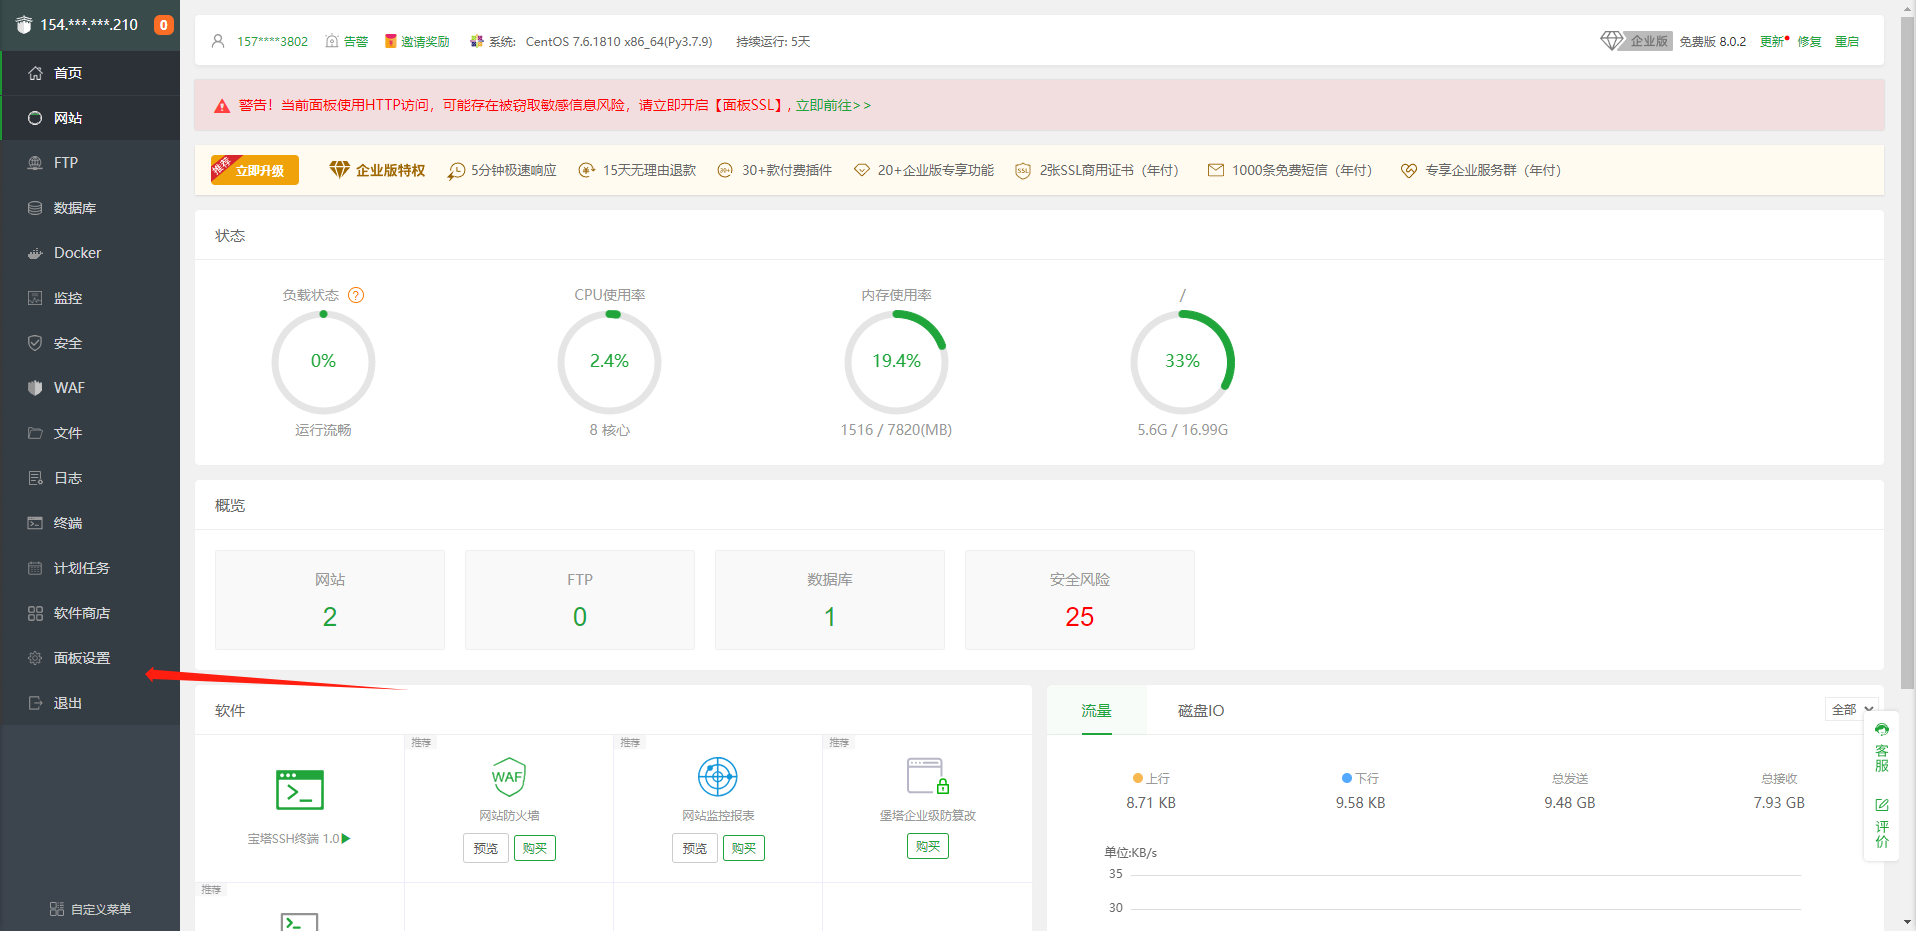Open the 宝塔SSH终端 1.0 software icon
Screen dimensions: 1916x931
(x=300, y=790)
